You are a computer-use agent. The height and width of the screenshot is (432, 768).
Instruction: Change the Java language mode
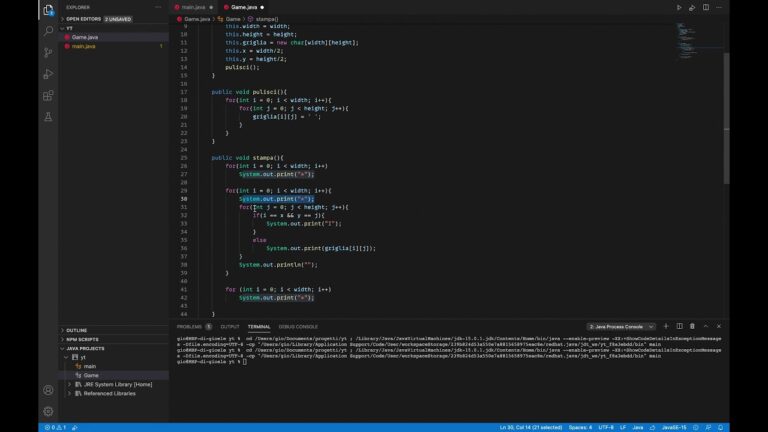click(638, 428)
